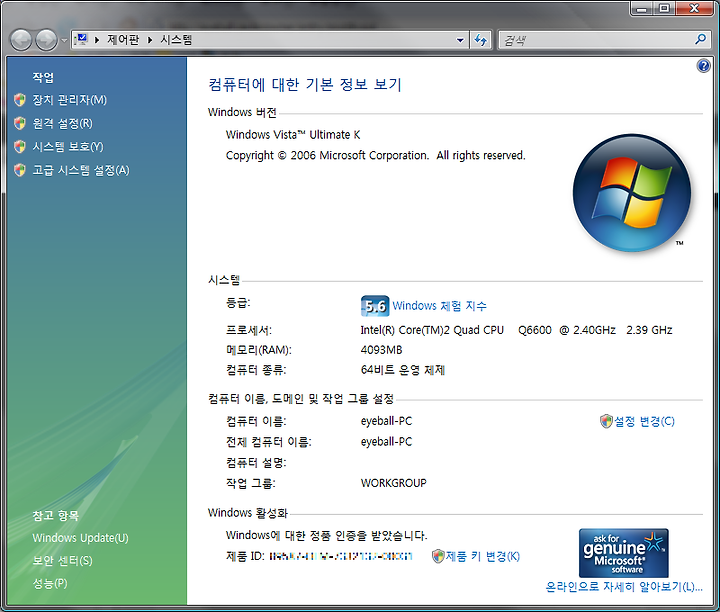Click the Windows에 대한 정품 인증을 받았습니다 text

326,535
